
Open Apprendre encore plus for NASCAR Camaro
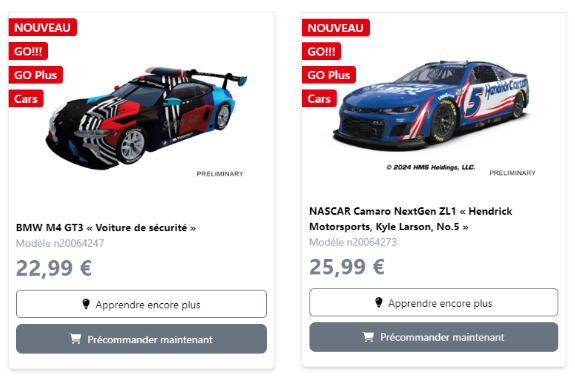[433, 303]
